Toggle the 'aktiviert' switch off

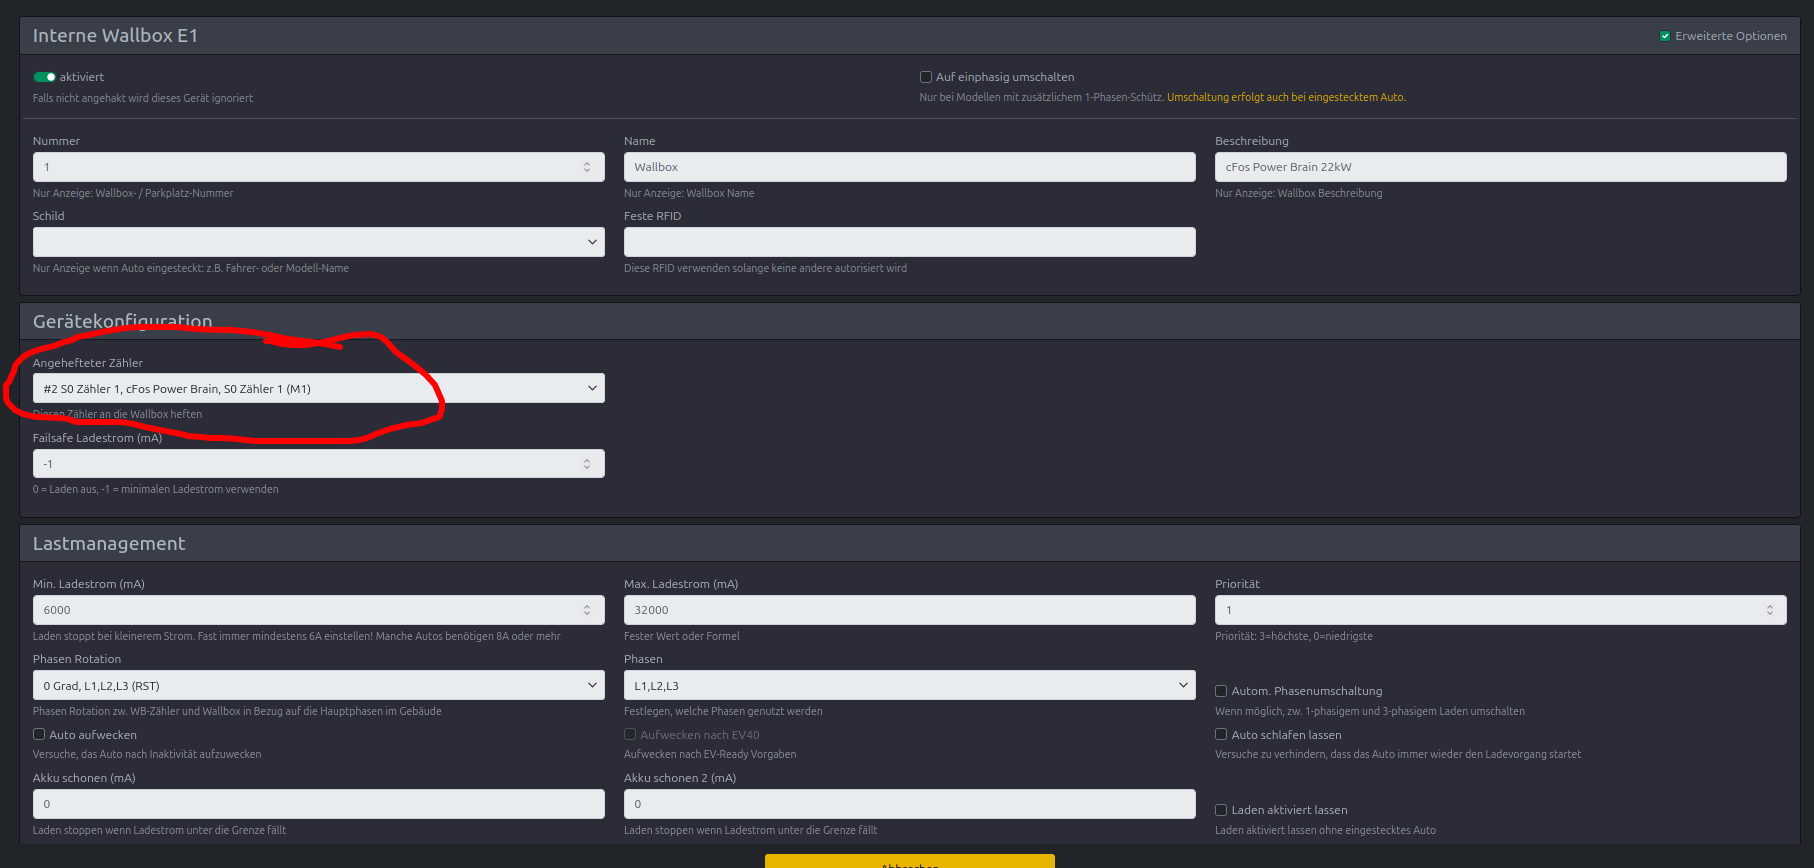coord(44,77)
